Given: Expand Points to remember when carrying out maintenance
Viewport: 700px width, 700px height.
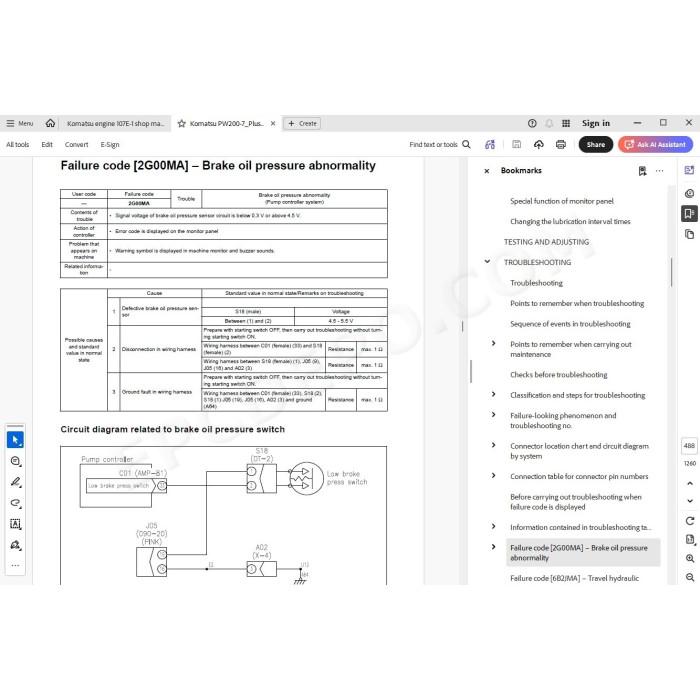Looking at the screenshot, I should (493, 343).
